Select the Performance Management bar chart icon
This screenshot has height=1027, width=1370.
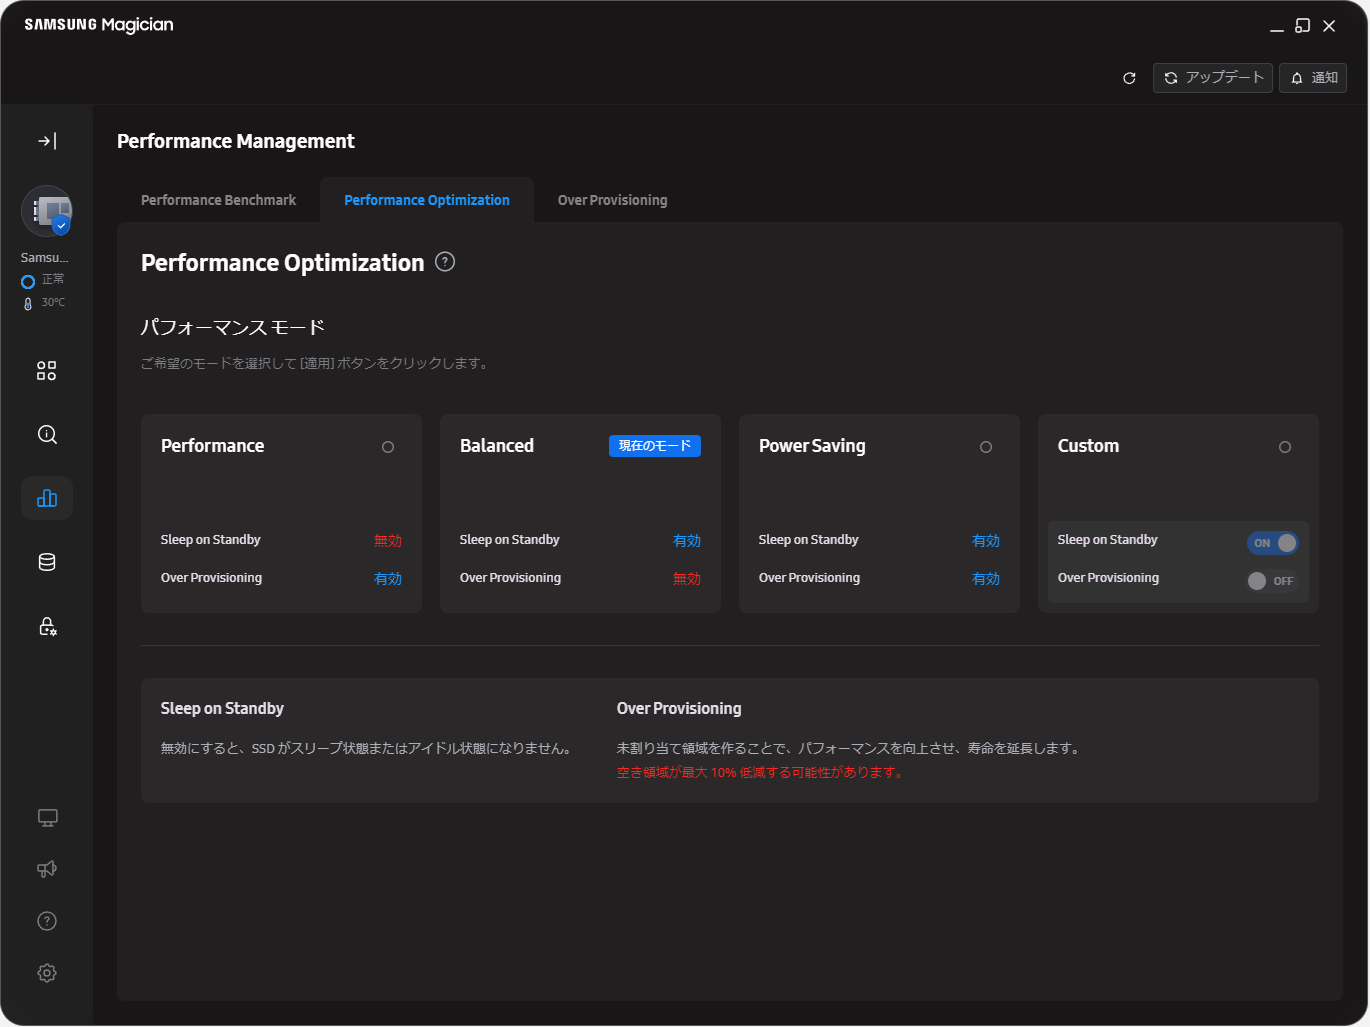point(46,497)
